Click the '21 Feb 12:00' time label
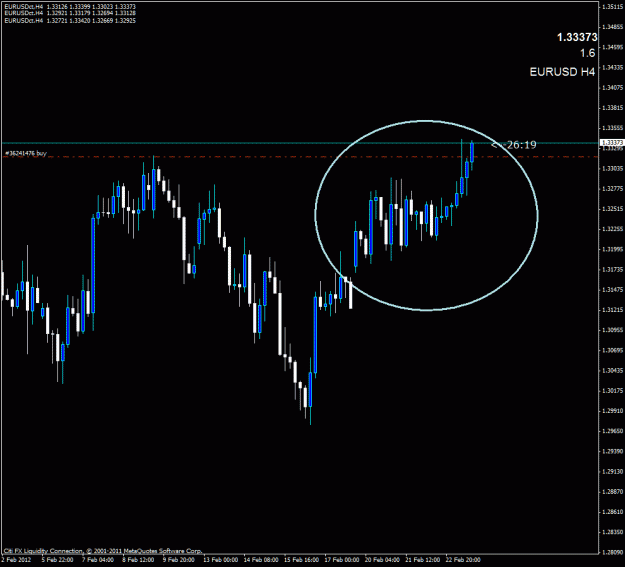Image resolution: width=625 pixels, height=567 pixels. (423, 560)
